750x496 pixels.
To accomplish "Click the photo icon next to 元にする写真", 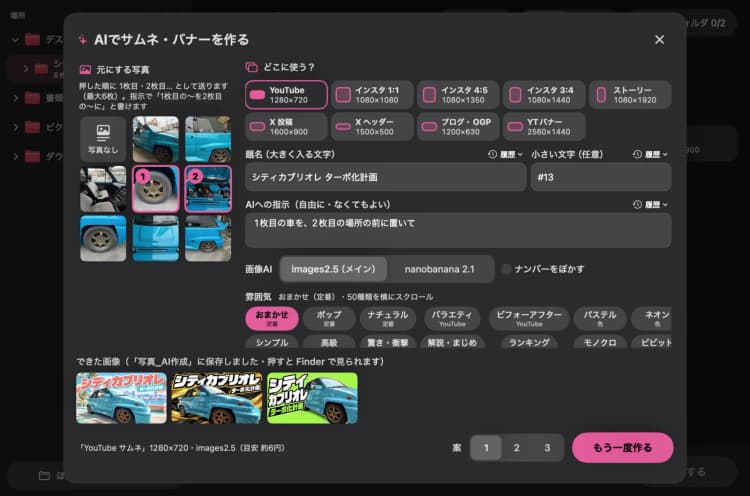I will pyautogui.click(x=85, y=70).
